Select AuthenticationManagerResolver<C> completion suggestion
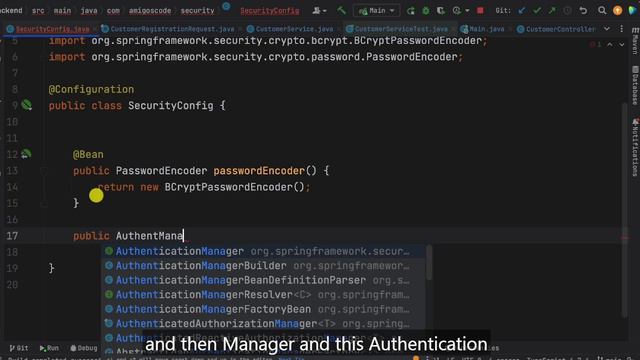The width and height of the screenshot is (640, 360). [262, 295]
